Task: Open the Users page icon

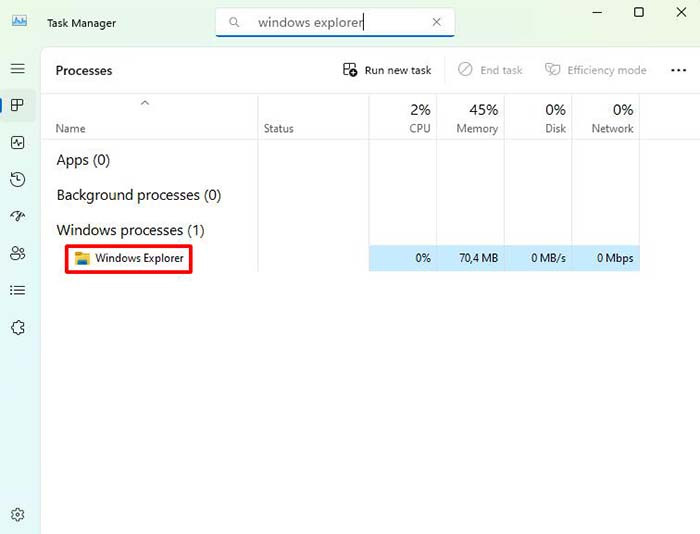Action: [x=17, y=253]
